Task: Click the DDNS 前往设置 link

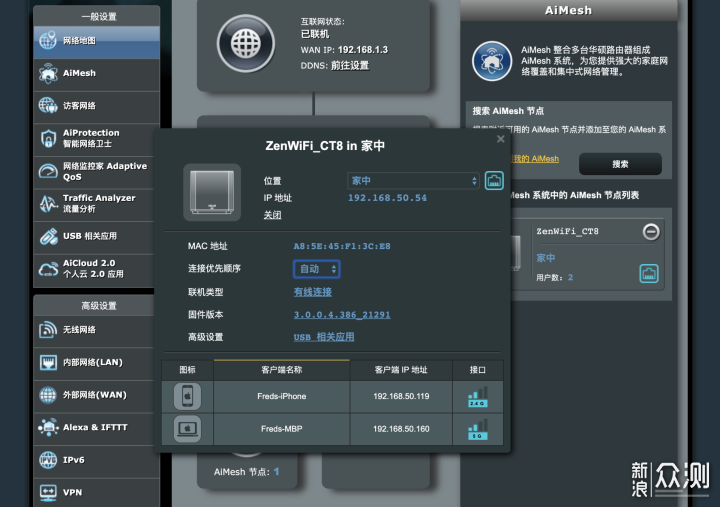Action: point(350,65)
